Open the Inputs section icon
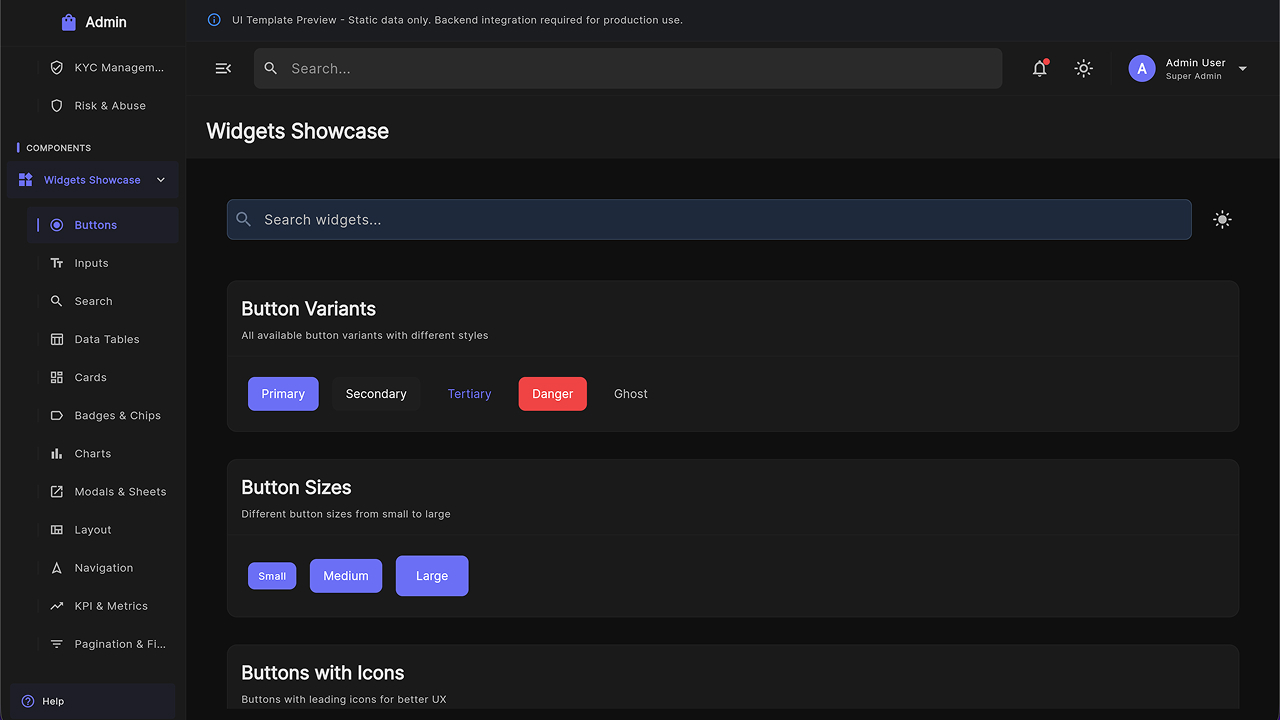Viewport: 1280px width, 720px height. click(x=57, y=263)
